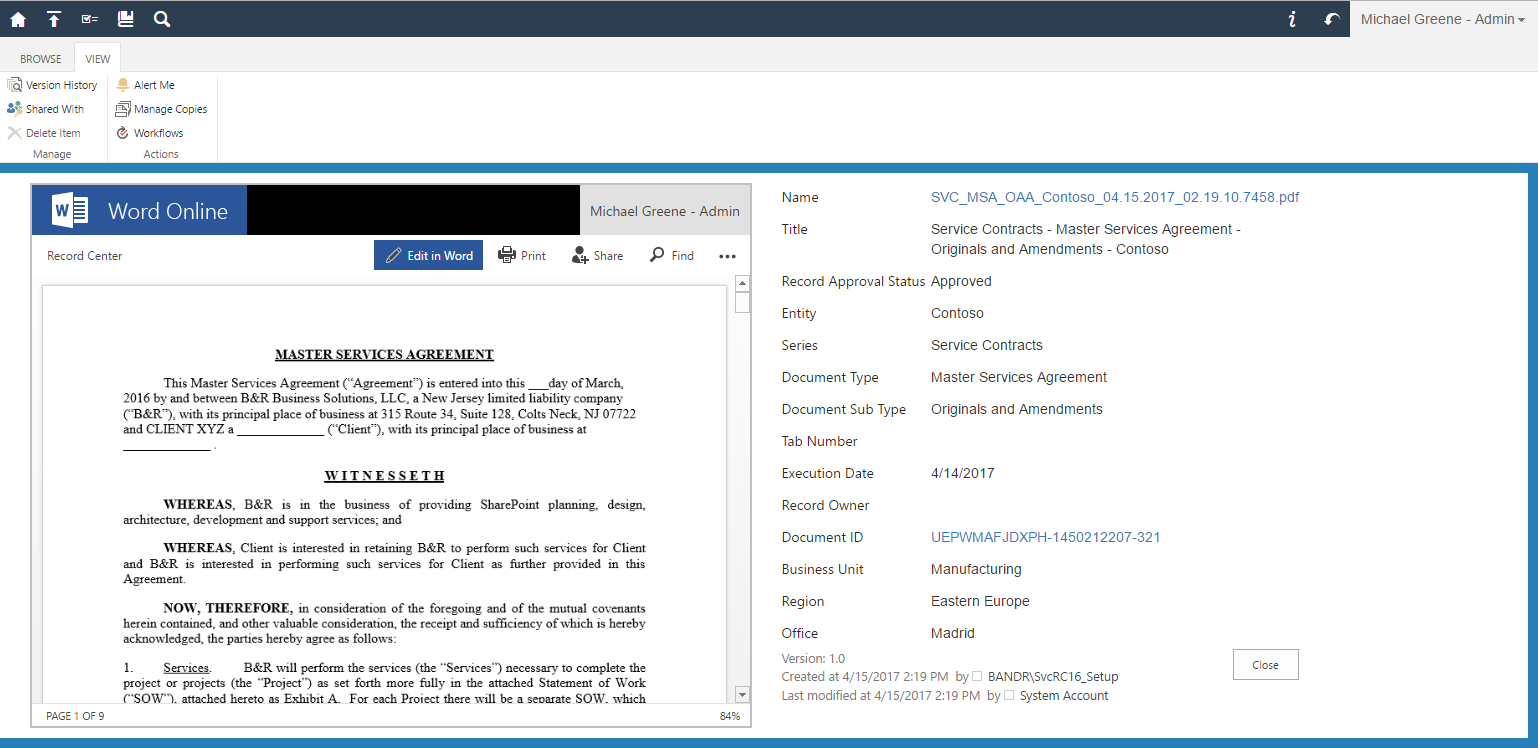Click the Business Unit value Manufacturing
The image size is (1538, 748).
coord(976,569)
